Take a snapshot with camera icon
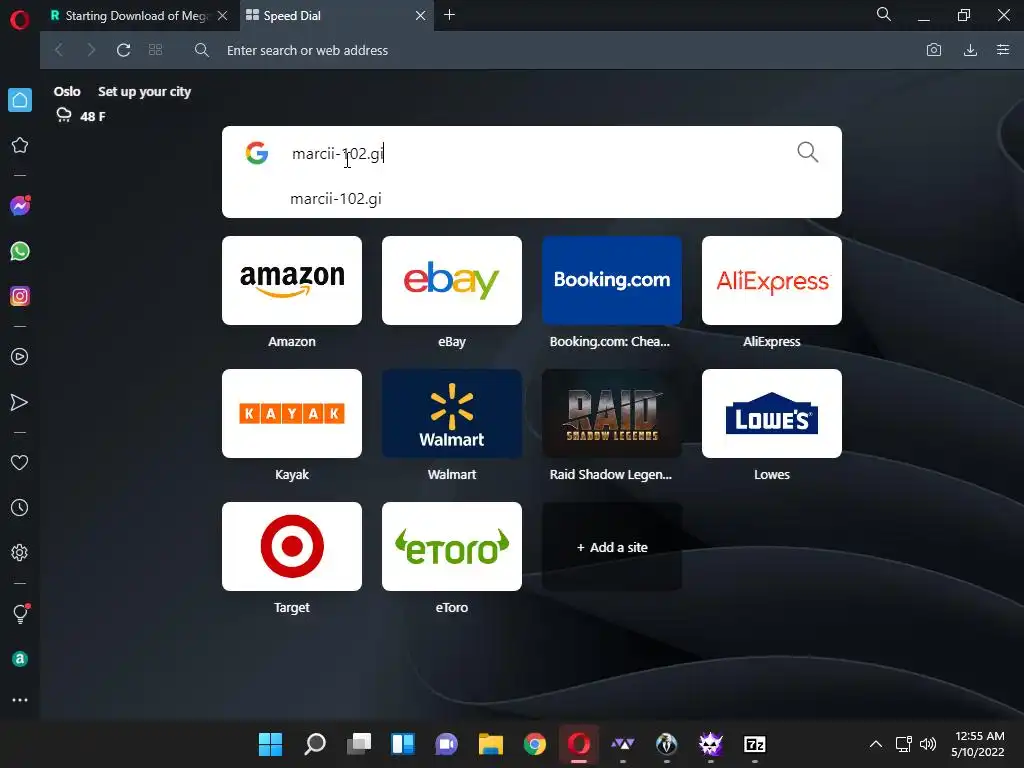Viewport: 1024px width, 768px height. click(x=934, y=50)
